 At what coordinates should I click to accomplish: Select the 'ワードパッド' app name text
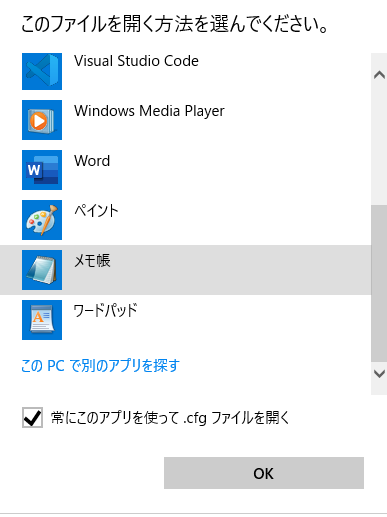105,311
